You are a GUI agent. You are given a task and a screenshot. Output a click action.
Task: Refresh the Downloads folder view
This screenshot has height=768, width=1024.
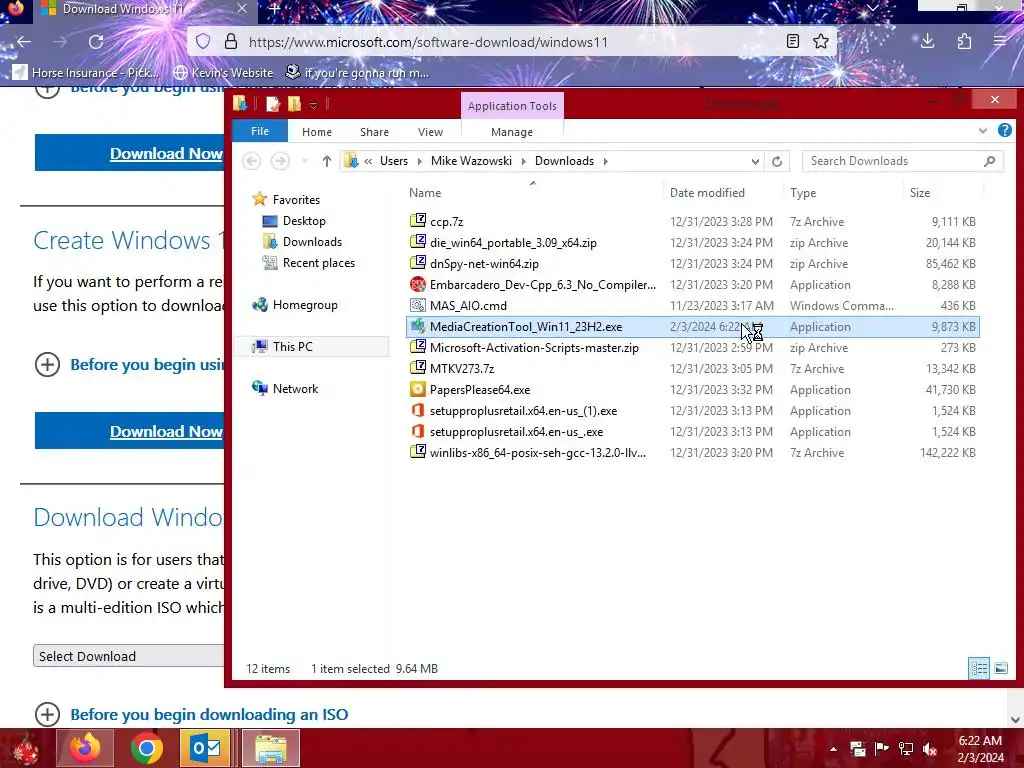[776, 161]
